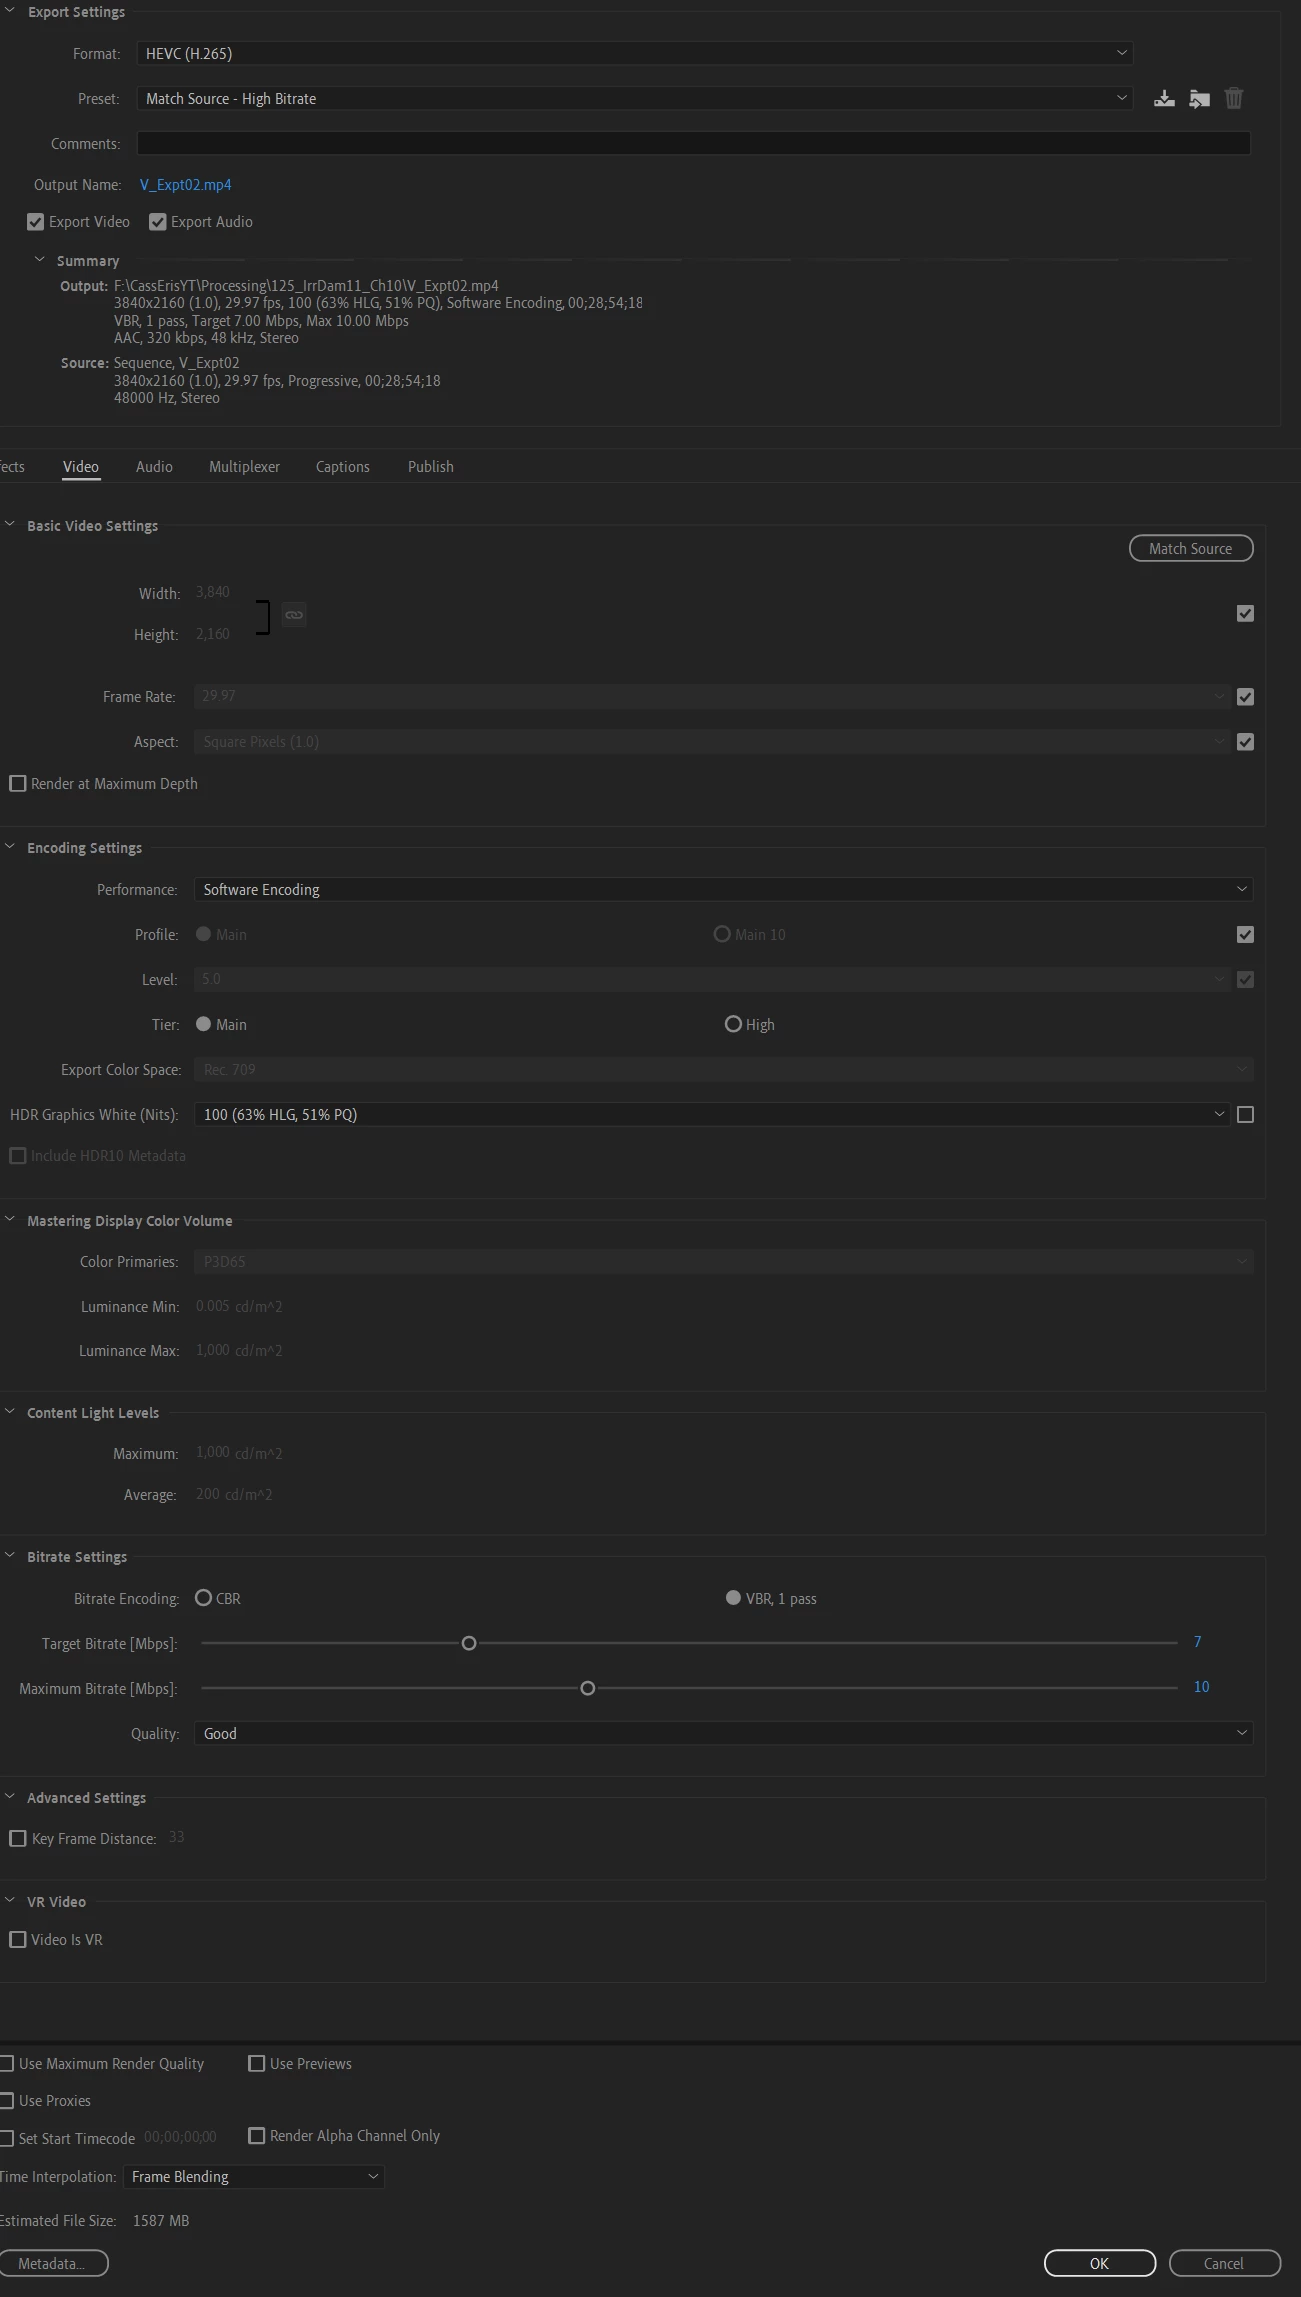Select Main tier radio button
1301x2297 pixels.
pyautogui.click(x=204, y=1024)
